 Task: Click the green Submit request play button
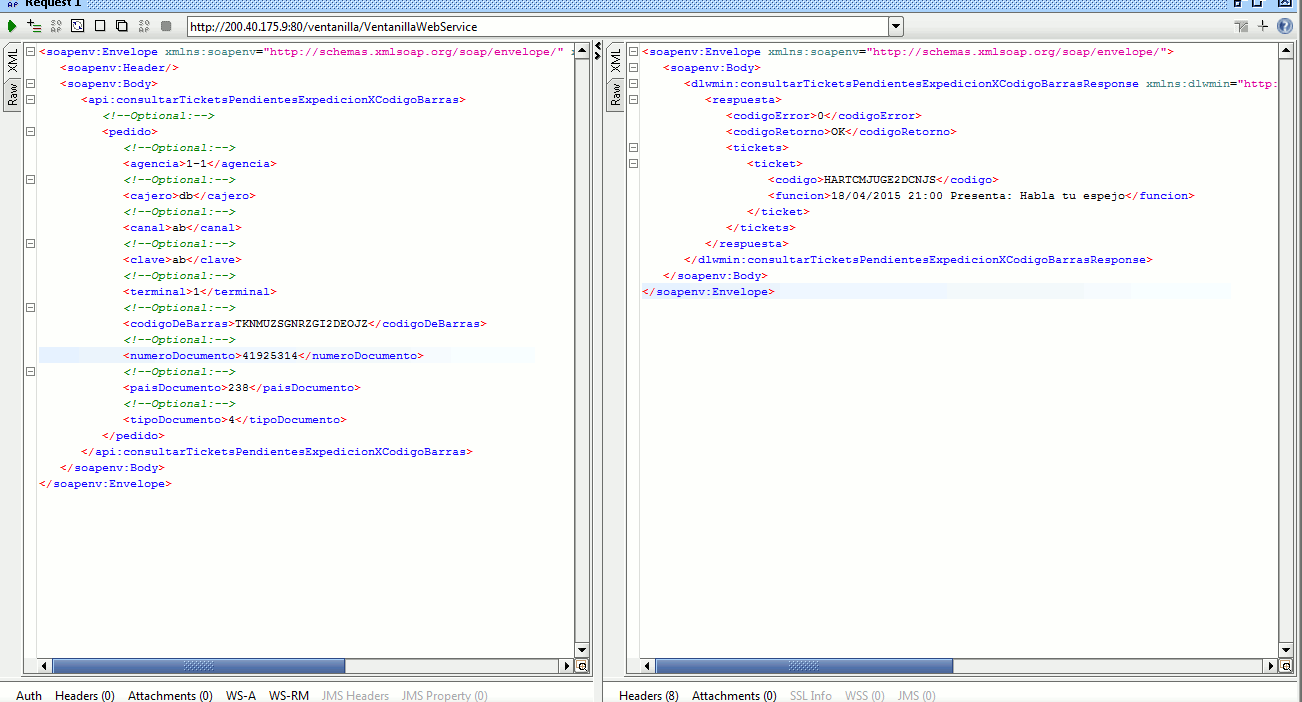[12, 26]
